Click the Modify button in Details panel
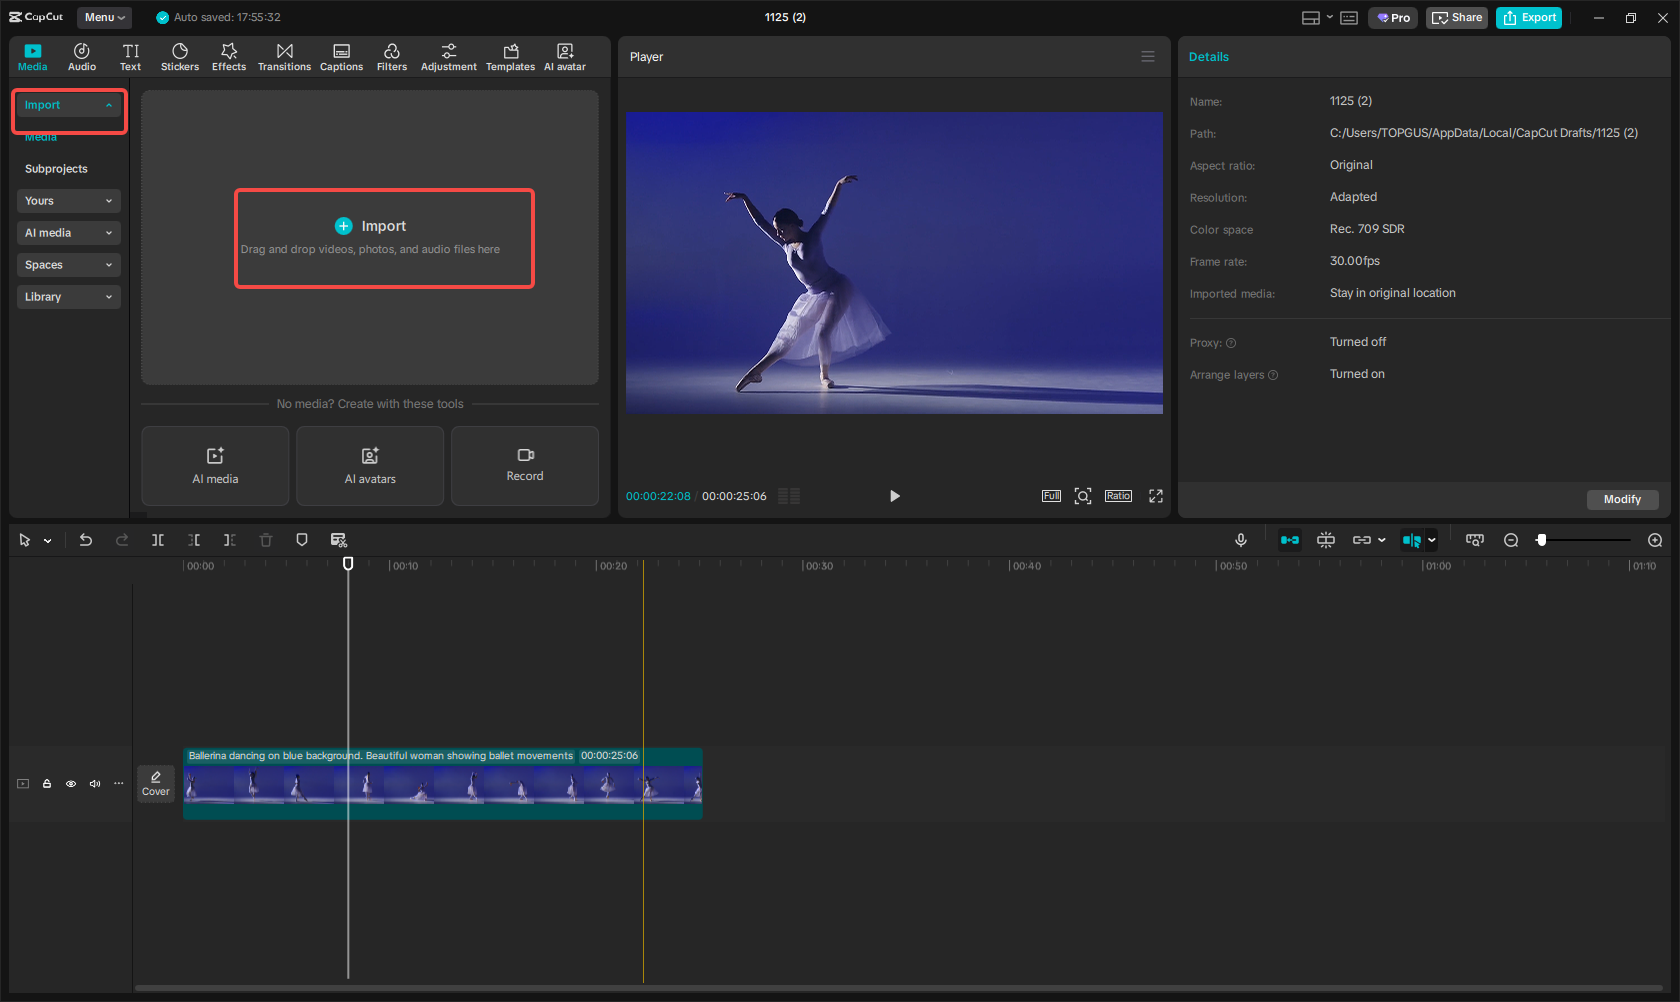Image resolution: width=1680 pixels, height=1002 pixels. coord(1622,499)
